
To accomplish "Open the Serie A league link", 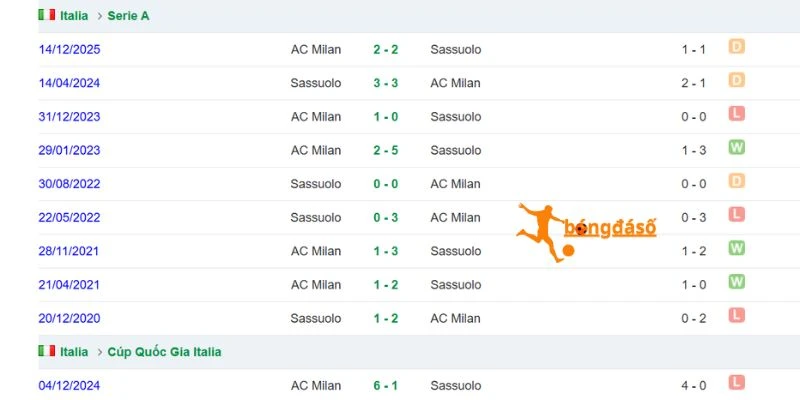I will [129, 16].
